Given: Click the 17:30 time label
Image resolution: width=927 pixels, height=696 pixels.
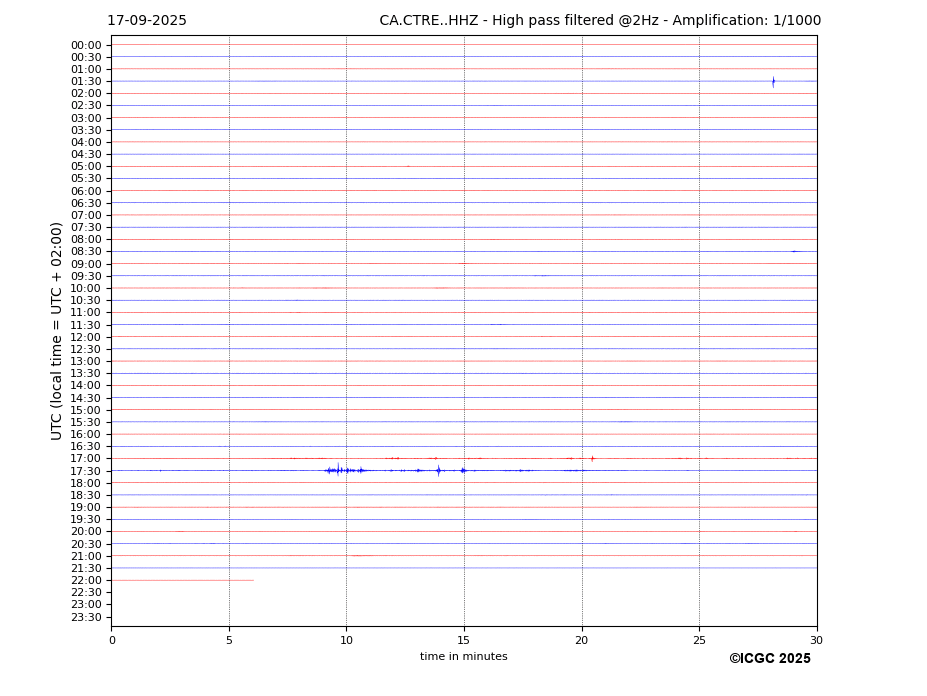Looking at the screenshot, I should point(86,471).
